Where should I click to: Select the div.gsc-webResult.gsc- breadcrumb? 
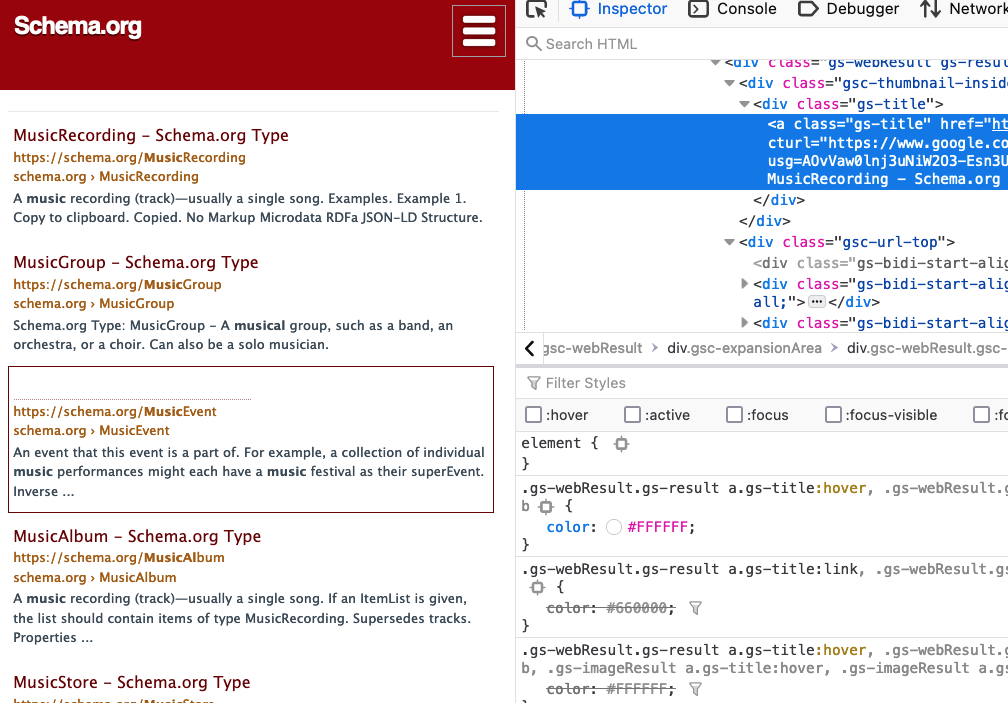[x=926, y=348]
